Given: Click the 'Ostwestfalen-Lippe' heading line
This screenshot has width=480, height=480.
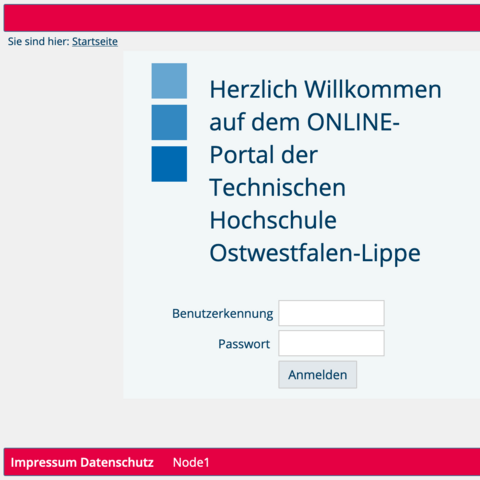Looking at the screenshot, I should [x=315, y=254].
